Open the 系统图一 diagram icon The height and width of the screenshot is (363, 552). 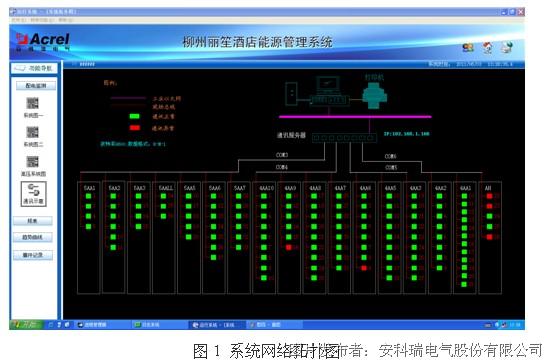click(33, 103)
